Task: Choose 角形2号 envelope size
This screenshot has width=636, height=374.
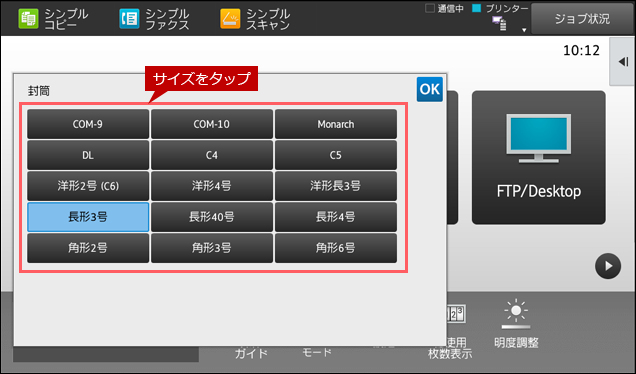Action: [x=88, y=248]
